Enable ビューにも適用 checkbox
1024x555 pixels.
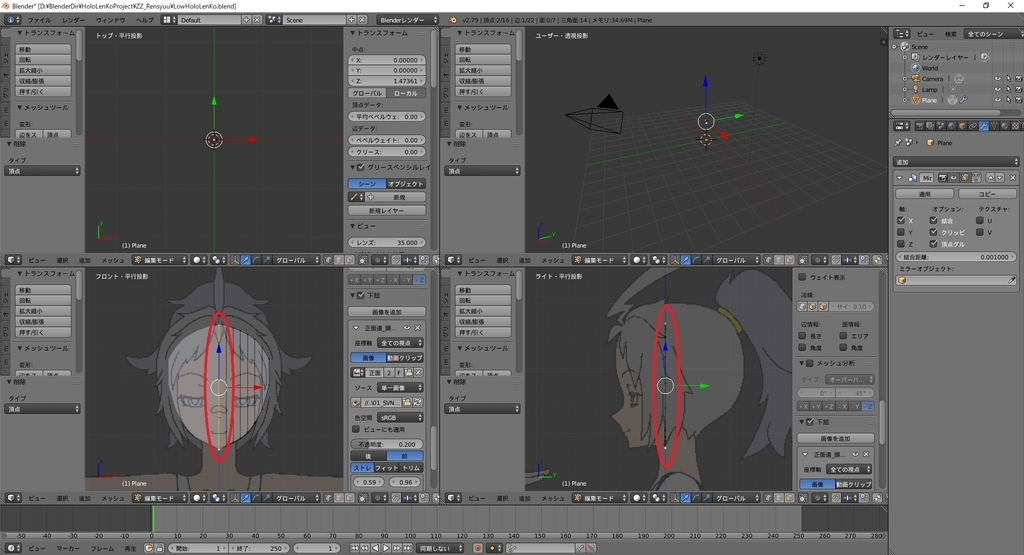point(356,429)
